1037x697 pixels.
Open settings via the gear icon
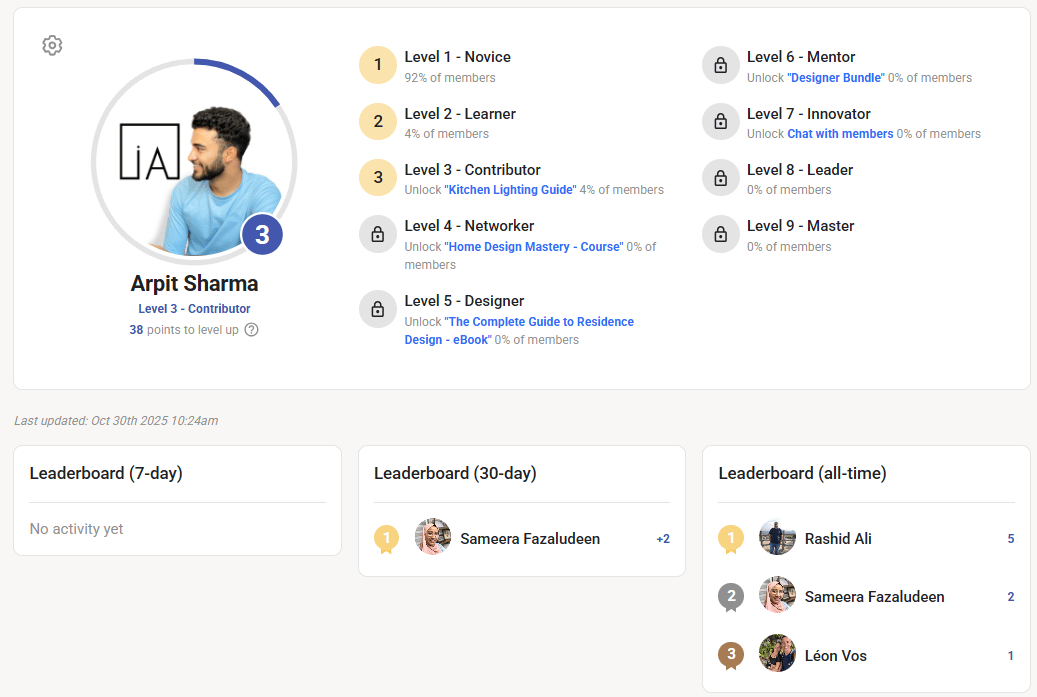(x=52, y=46)
